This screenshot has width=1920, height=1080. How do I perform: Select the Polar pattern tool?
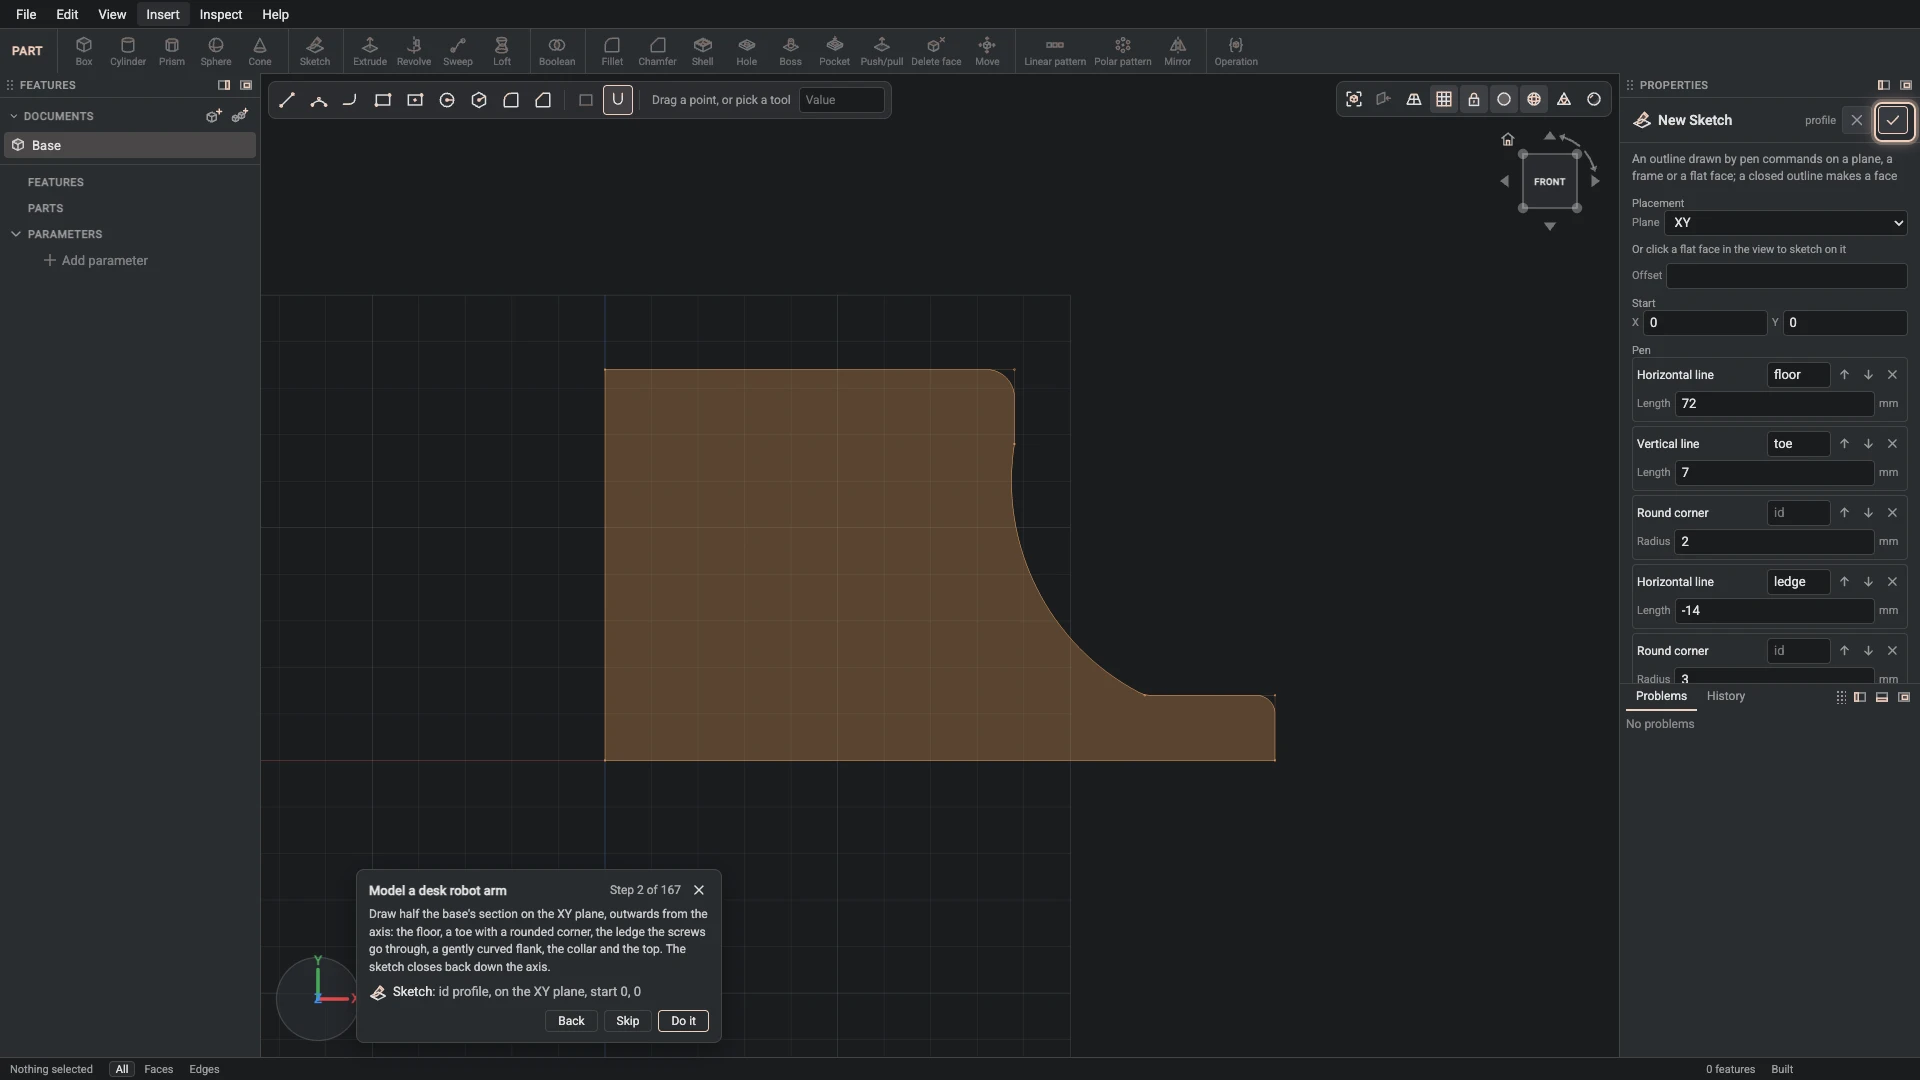1122,51
